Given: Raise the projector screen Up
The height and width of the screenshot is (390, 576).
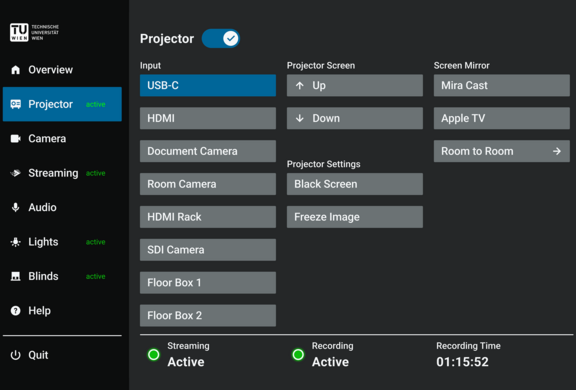Looking at the screenshot, I should (355, 86).
